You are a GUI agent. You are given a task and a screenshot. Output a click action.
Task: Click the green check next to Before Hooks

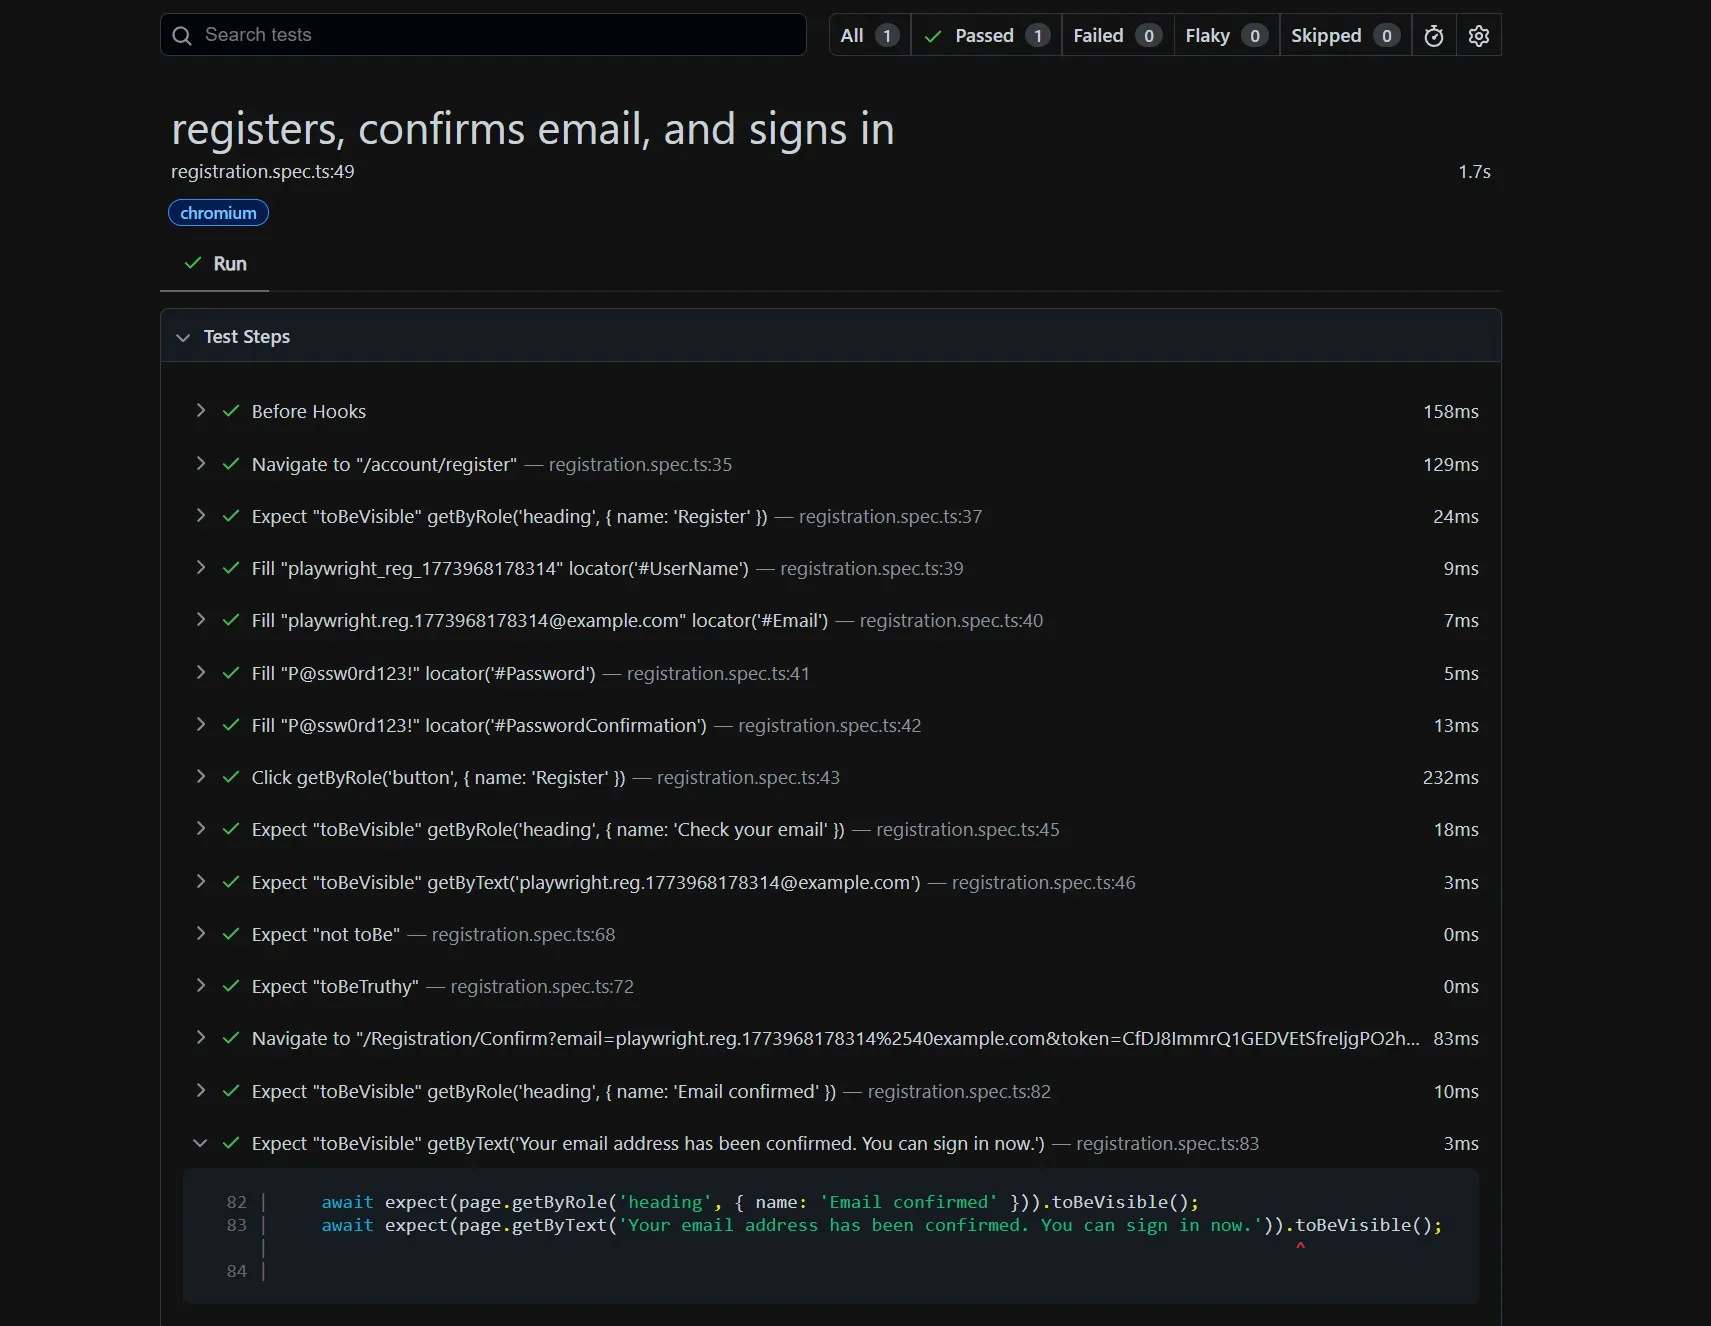click(x=231, y=411)
